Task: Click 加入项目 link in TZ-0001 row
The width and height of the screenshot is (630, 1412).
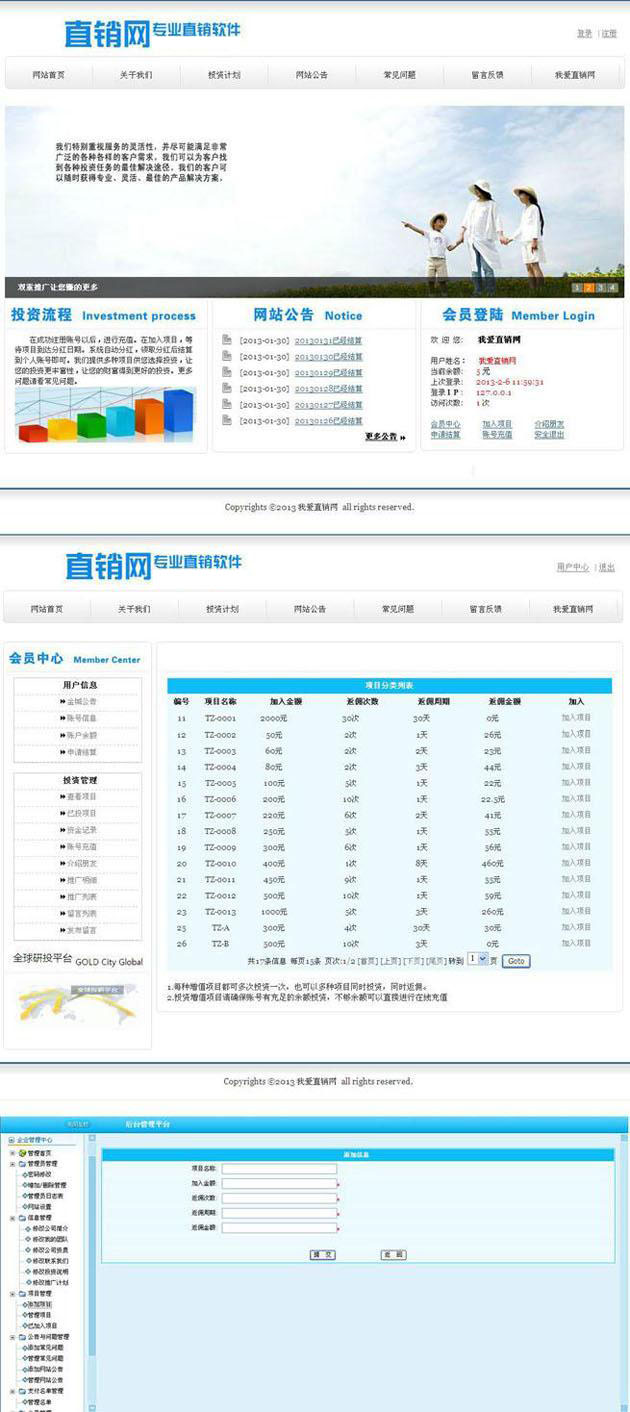Action: pos(576,718)
